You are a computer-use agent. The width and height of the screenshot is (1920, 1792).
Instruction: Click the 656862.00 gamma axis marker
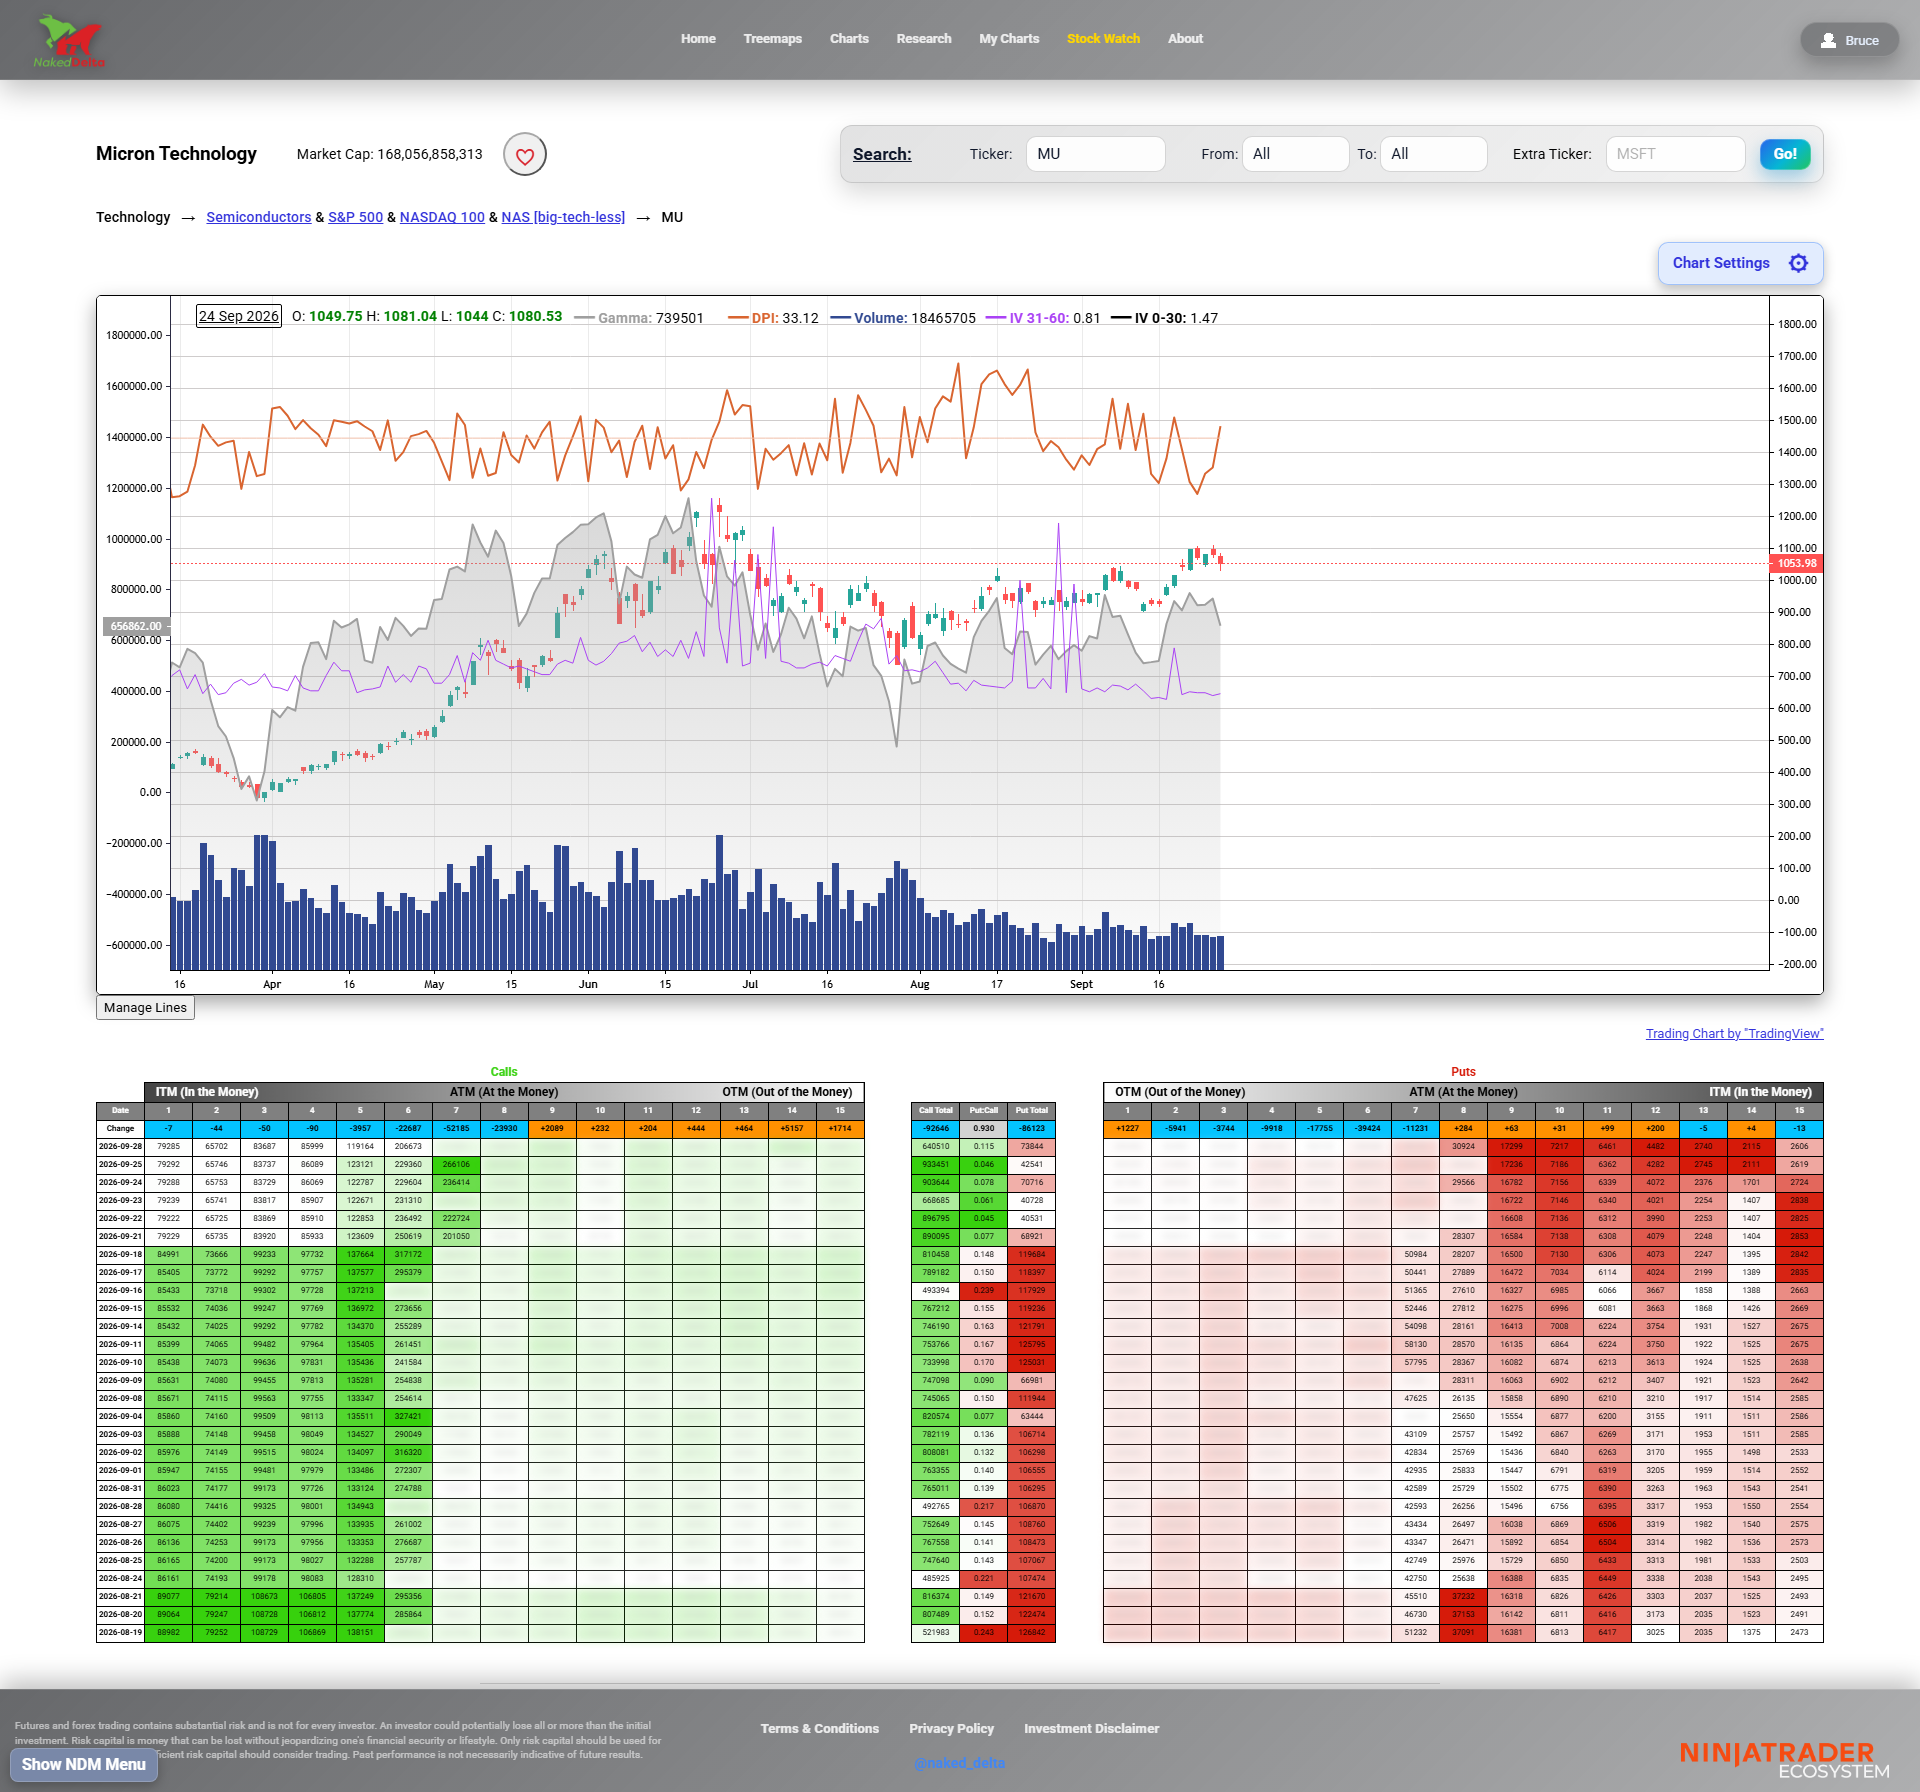(134, 626)
